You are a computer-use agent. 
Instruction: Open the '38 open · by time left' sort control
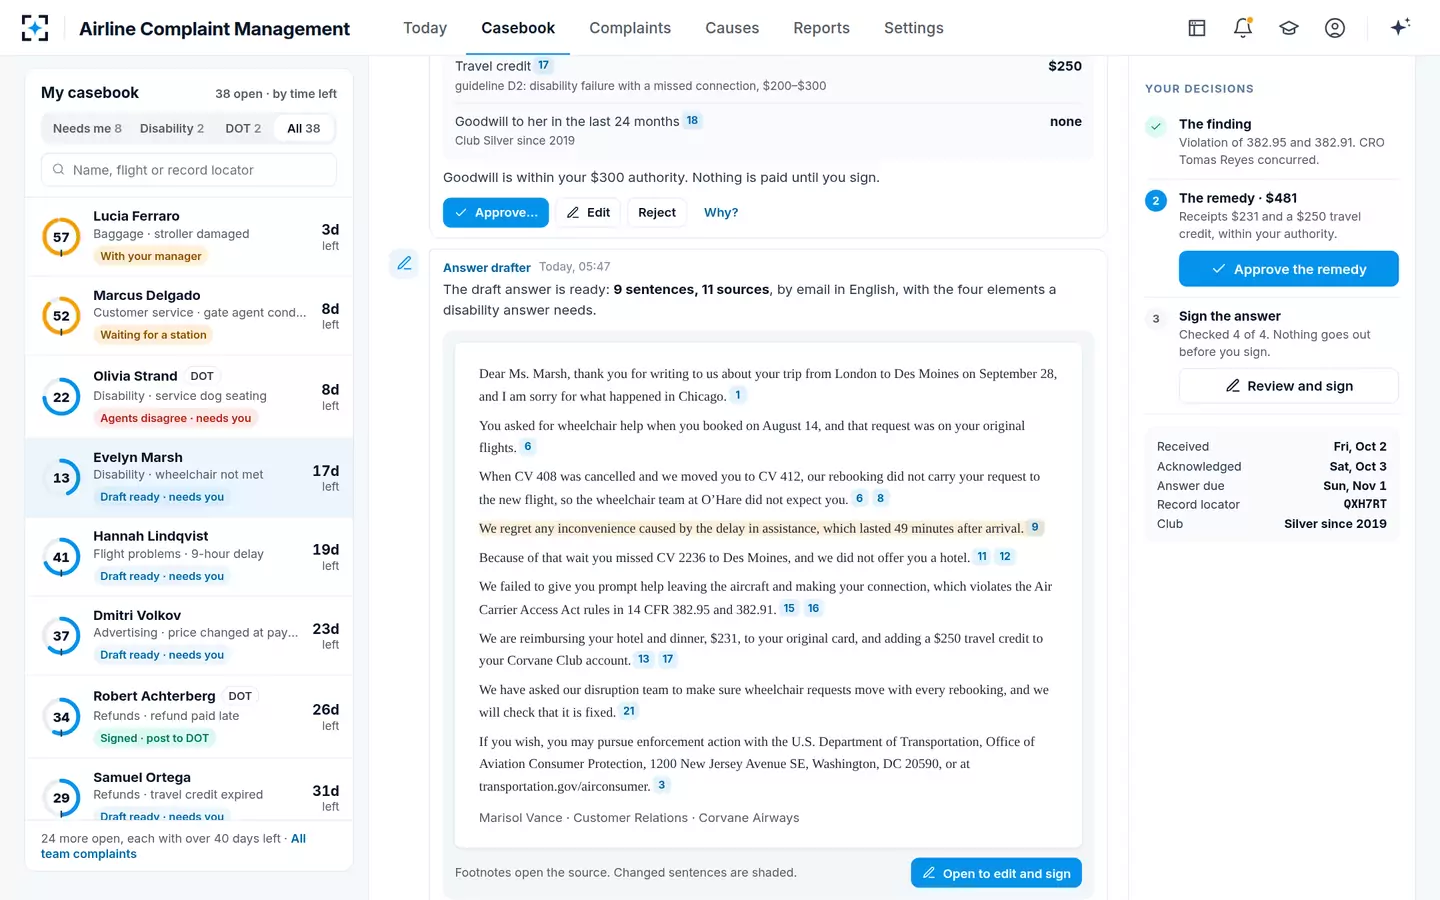coord(276,94)
